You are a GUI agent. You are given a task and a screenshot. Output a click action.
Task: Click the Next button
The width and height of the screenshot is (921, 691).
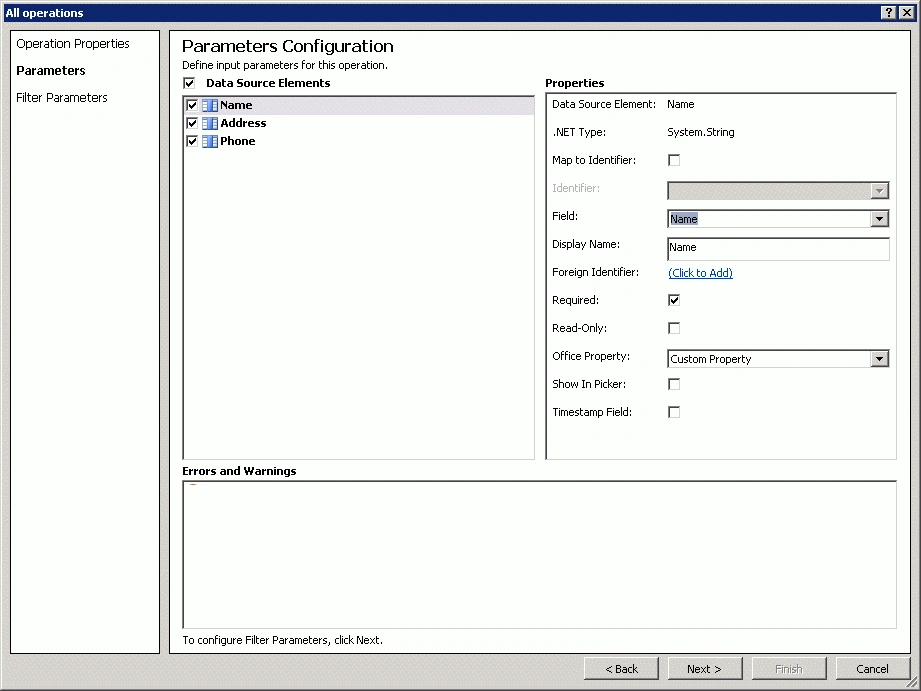coord(705,669)
